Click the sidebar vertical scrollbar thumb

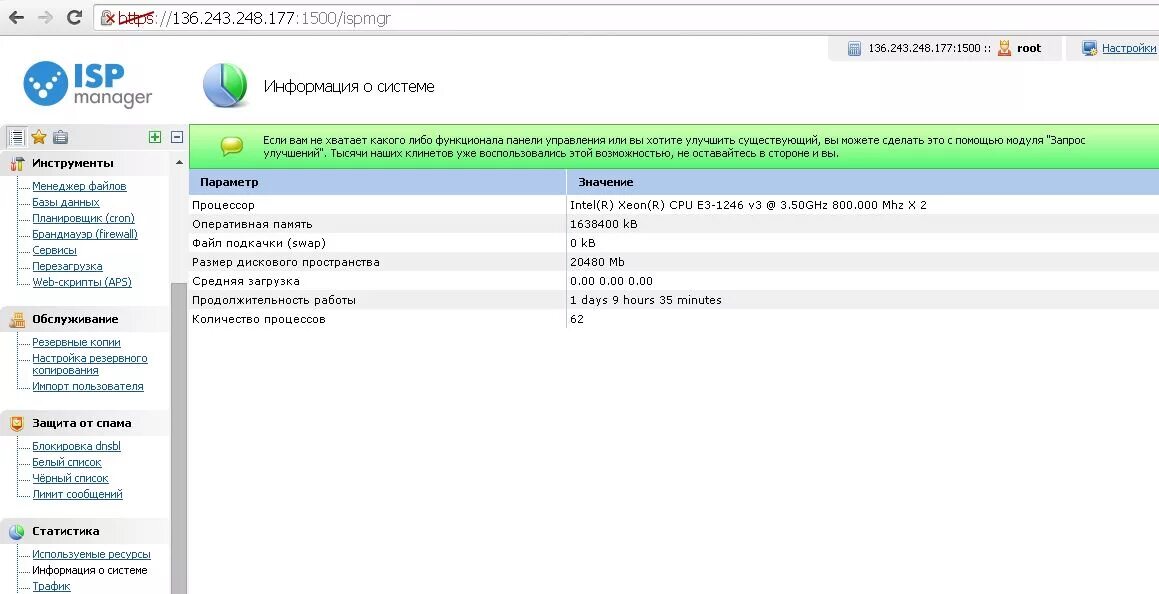[x=179, y=436]
